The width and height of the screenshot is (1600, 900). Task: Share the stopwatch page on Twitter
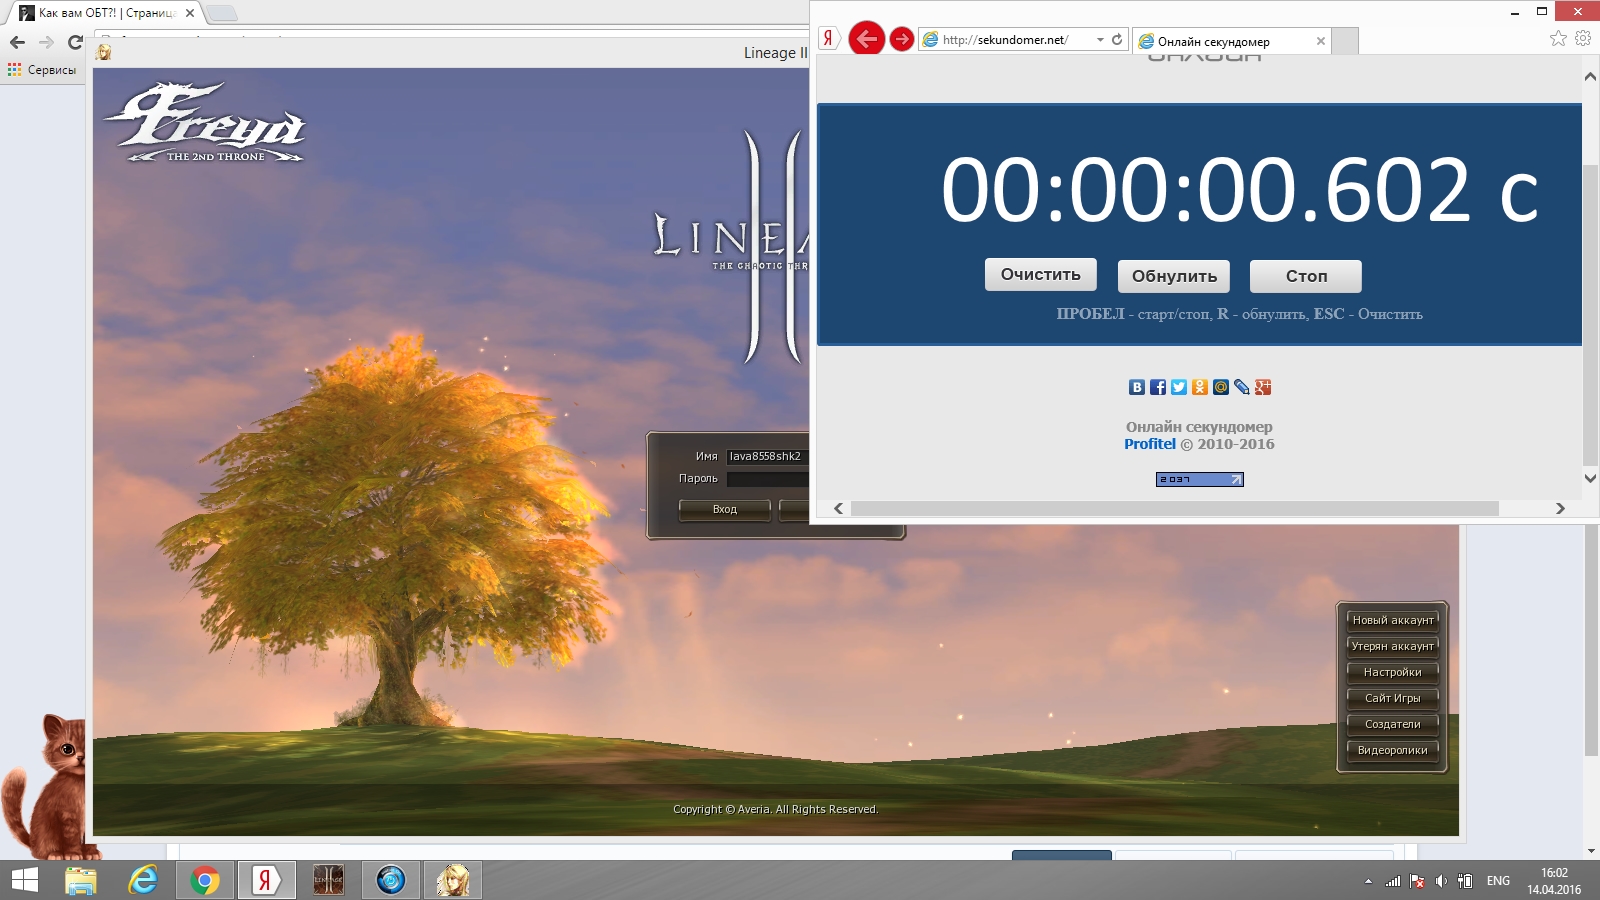[x=1179, y=387]
